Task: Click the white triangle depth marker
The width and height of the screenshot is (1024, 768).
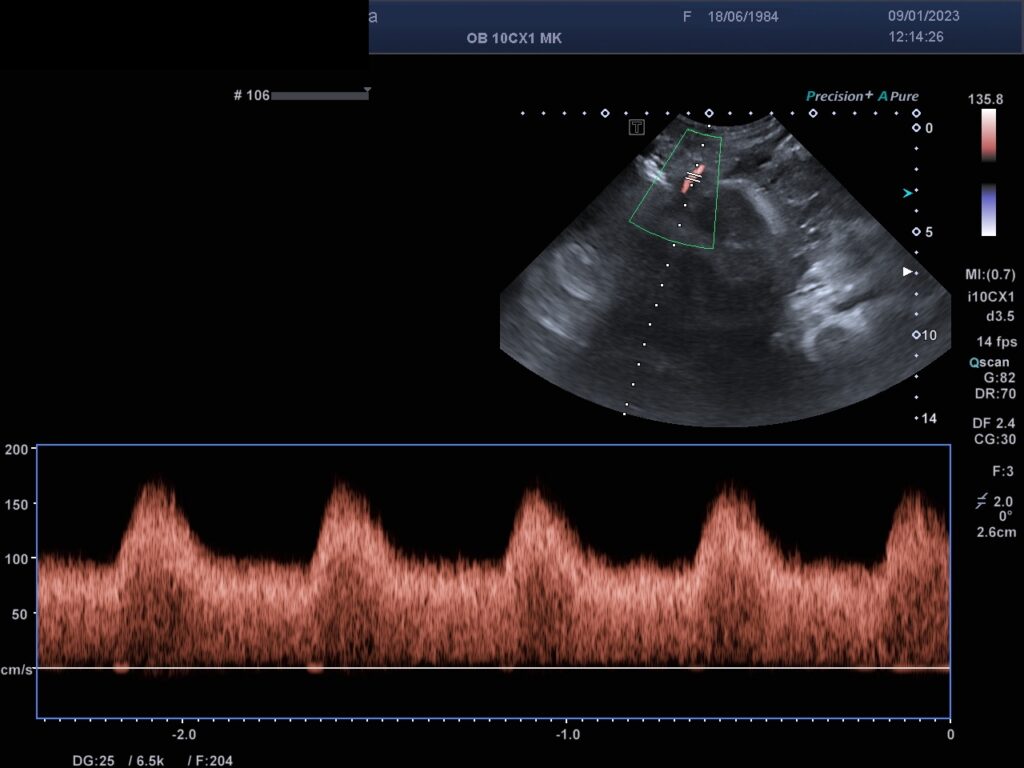Action: [908, 271]
